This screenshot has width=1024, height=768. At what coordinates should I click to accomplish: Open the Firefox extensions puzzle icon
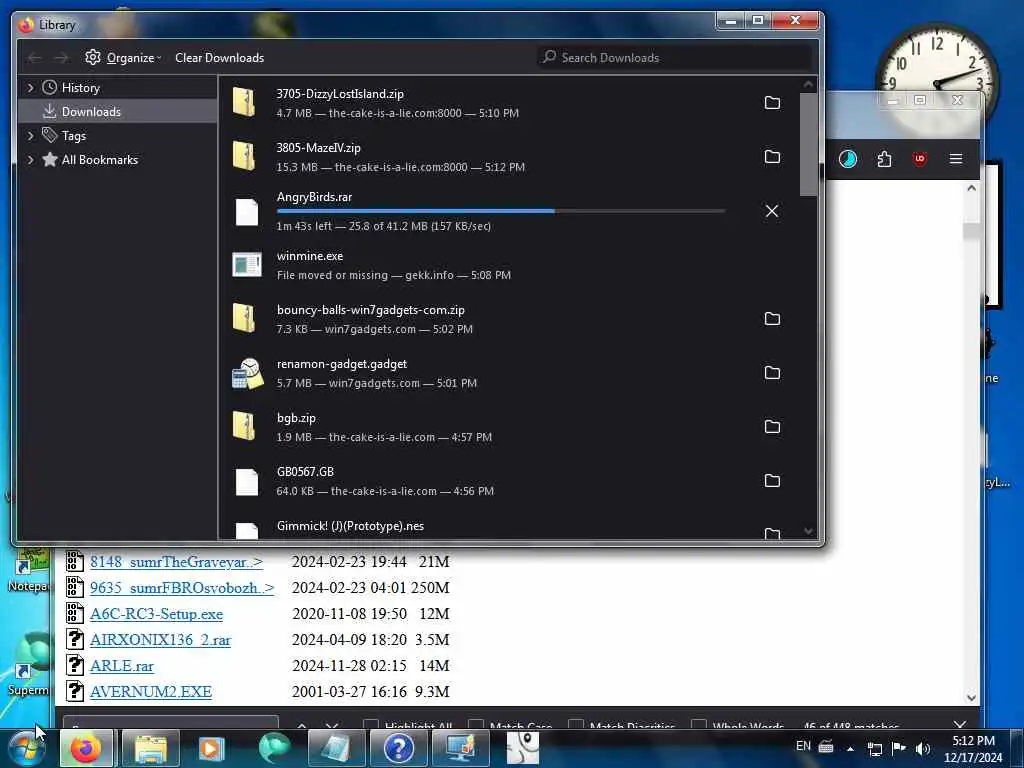click(884, 159)
